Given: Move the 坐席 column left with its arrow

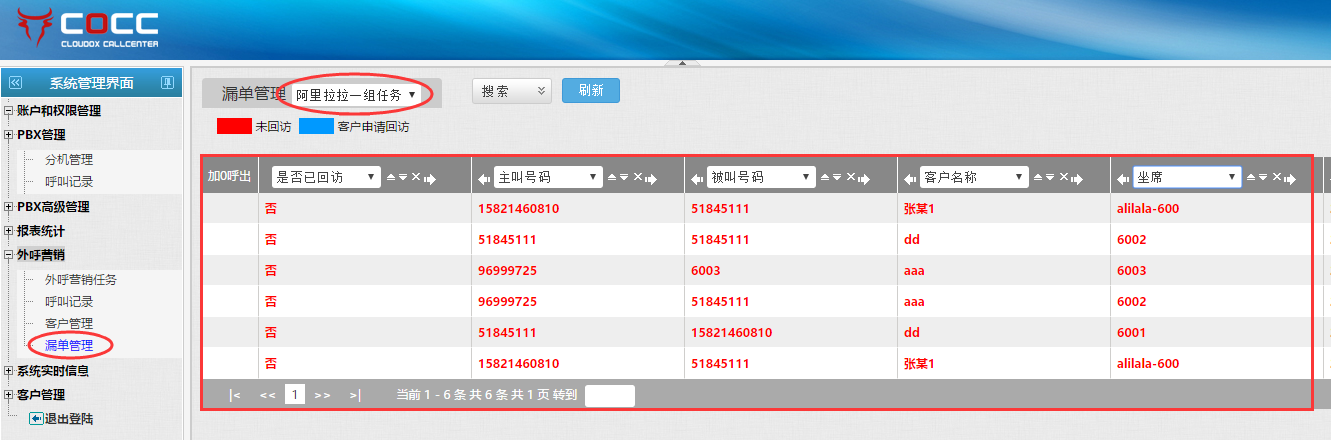Looking at the screenshot, I should [x=1123, y=178].
